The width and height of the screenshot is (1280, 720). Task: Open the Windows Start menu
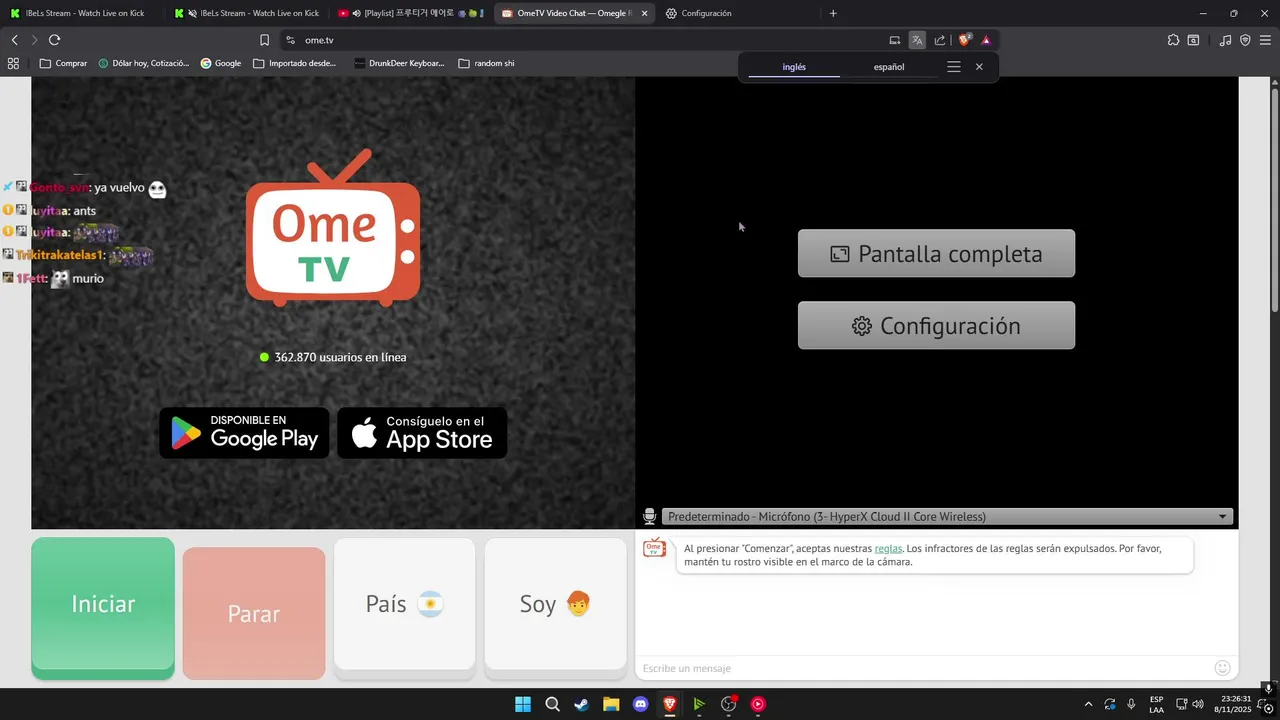pos(523,704)
